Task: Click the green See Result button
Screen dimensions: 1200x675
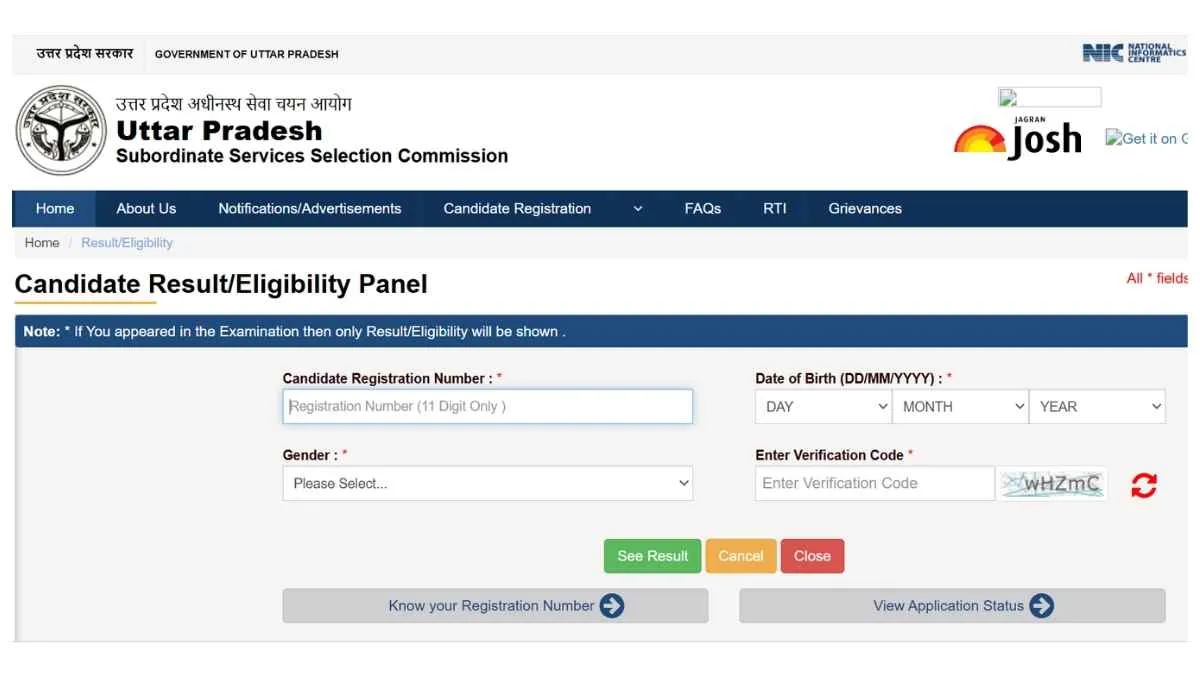Action: 653,556
